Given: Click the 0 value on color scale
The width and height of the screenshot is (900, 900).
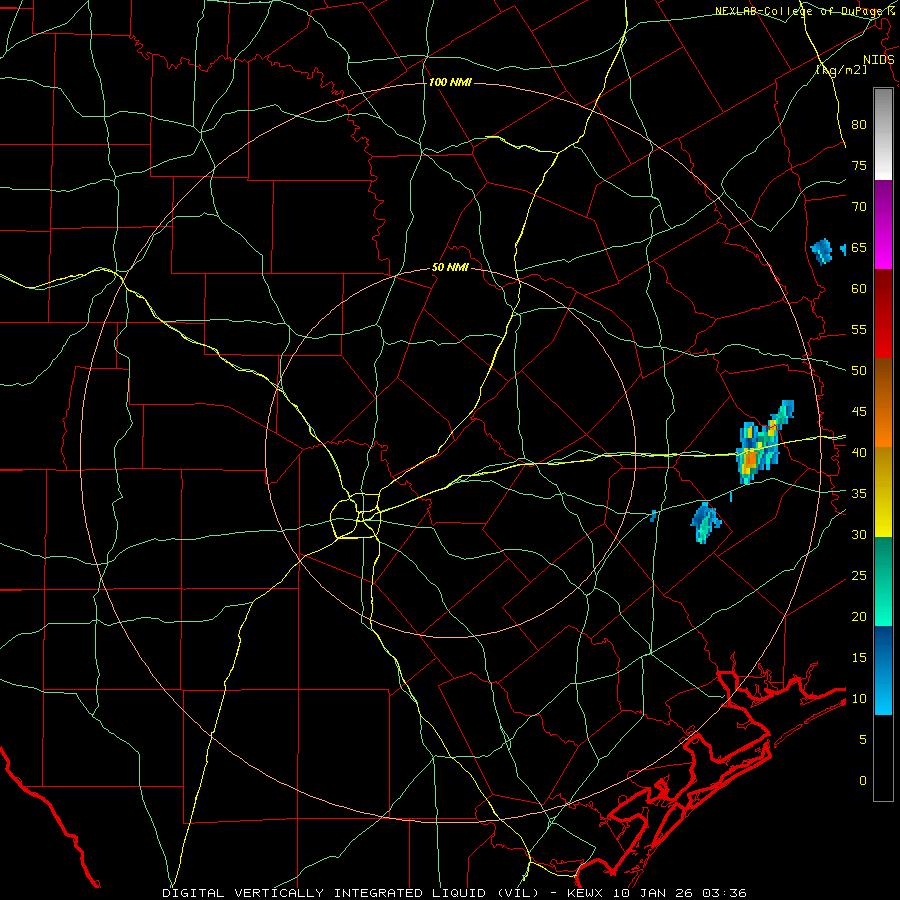Looking at the screenshot, I should pos(863,781).
